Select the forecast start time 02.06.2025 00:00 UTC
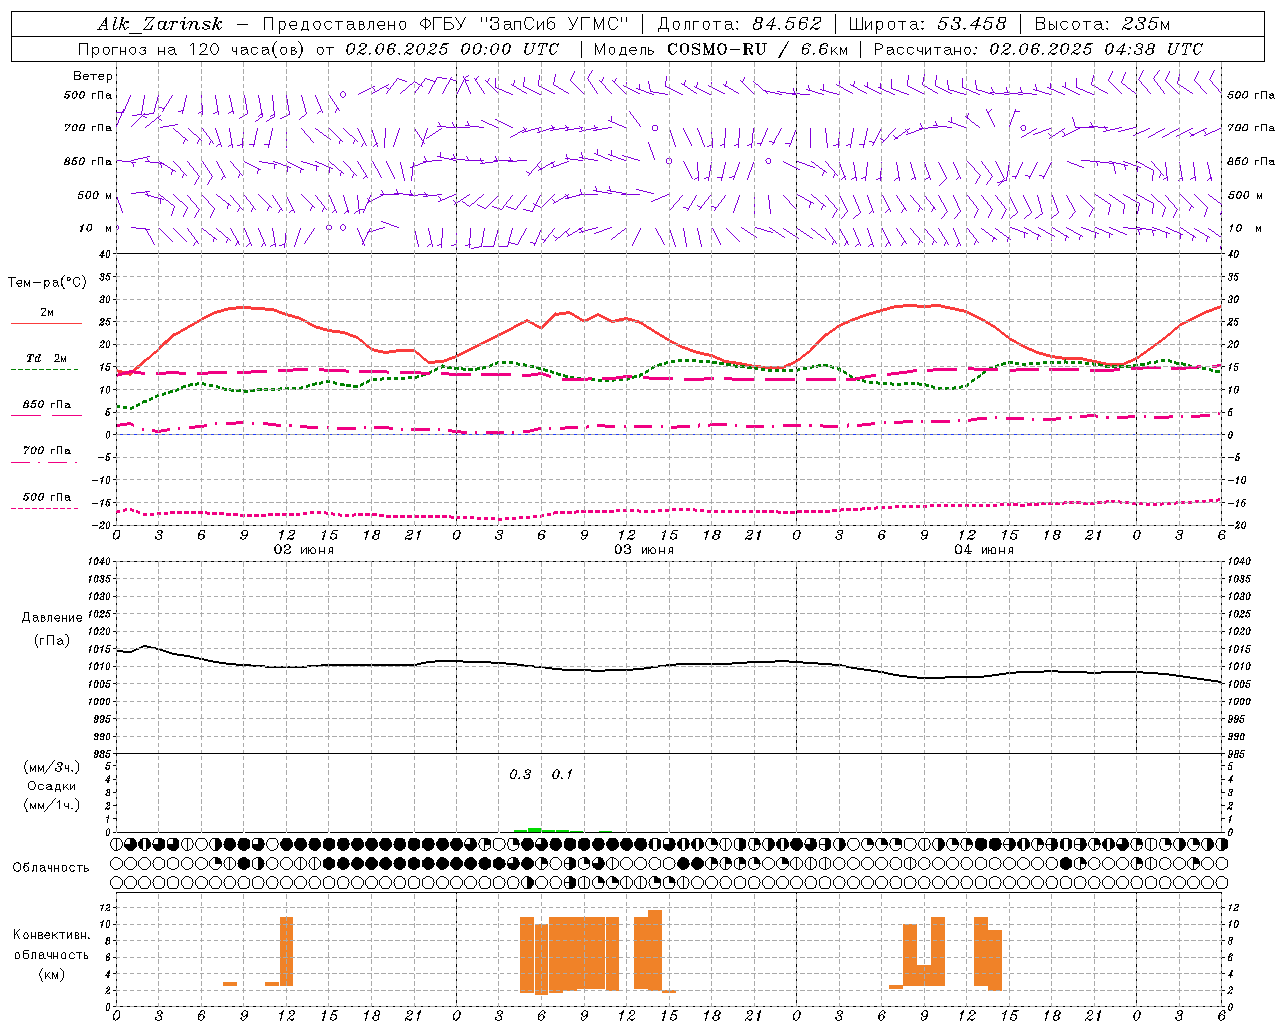Viewport: 1280px width, 1024px height. pyautogui.click(x=453, y=49)
